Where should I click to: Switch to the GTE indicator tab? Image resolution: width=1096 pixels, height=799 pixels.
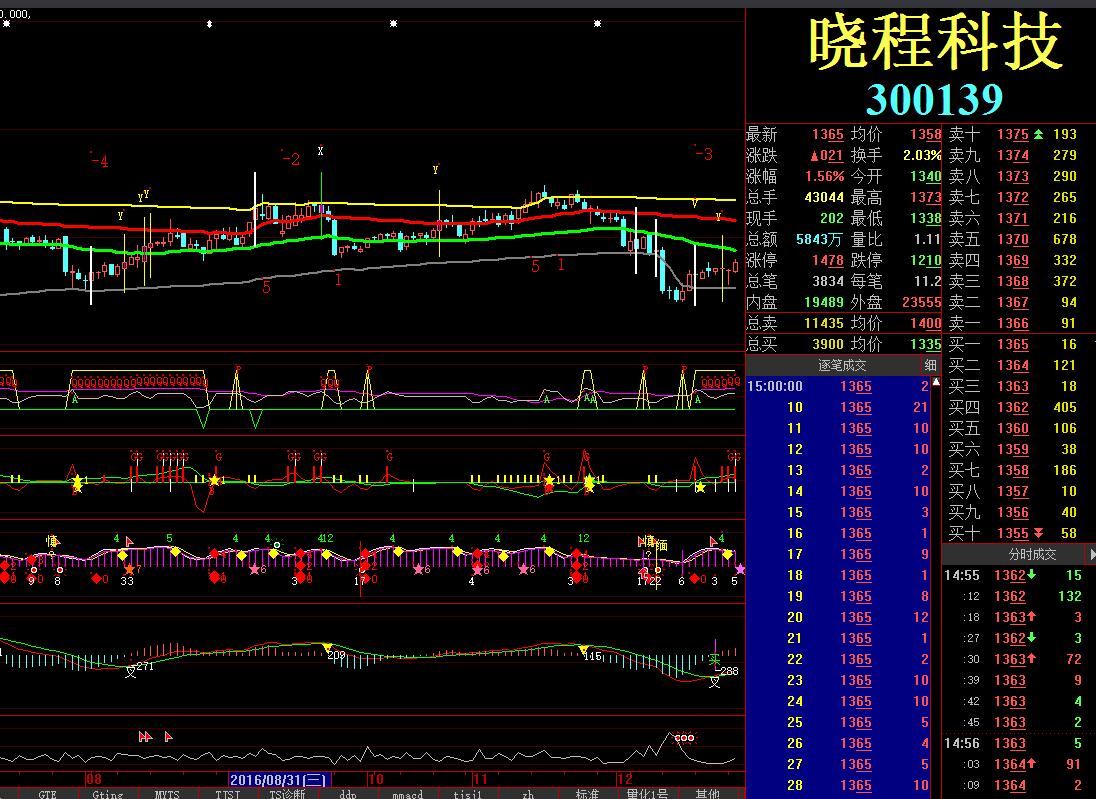point(48,794)
